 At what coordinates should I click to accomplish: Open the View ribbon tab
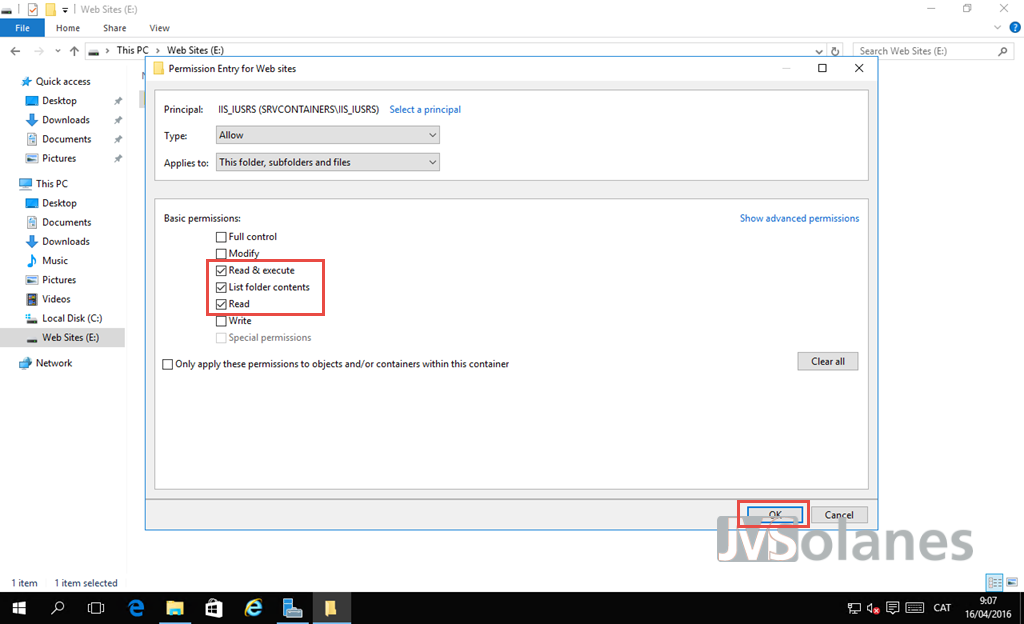(x=159, y=28)
